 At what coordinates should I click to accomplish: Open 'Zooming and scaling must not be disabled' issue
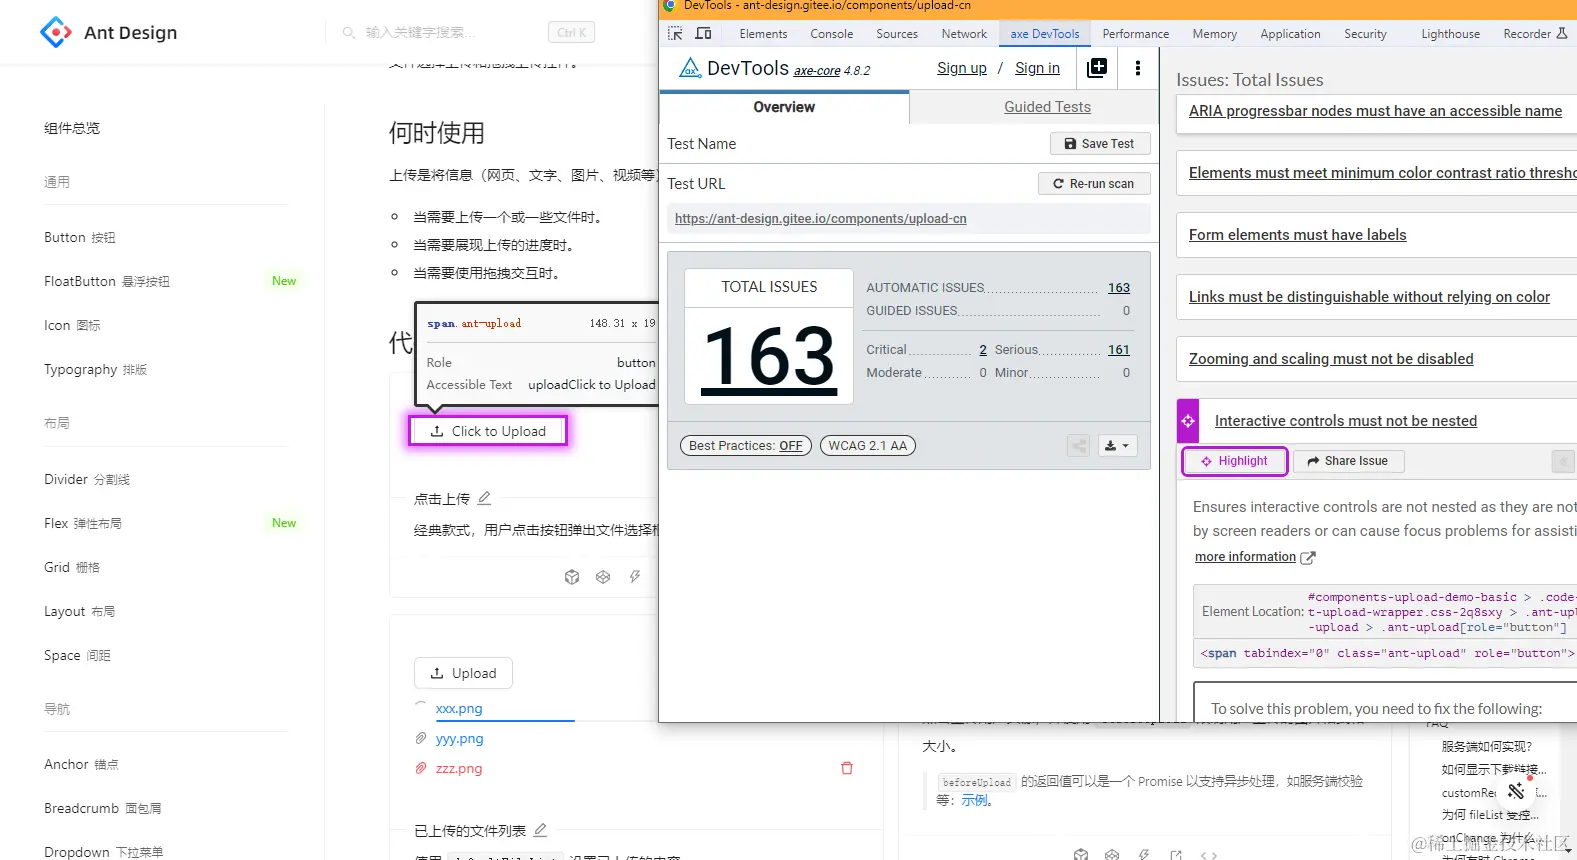point(1331,359)
